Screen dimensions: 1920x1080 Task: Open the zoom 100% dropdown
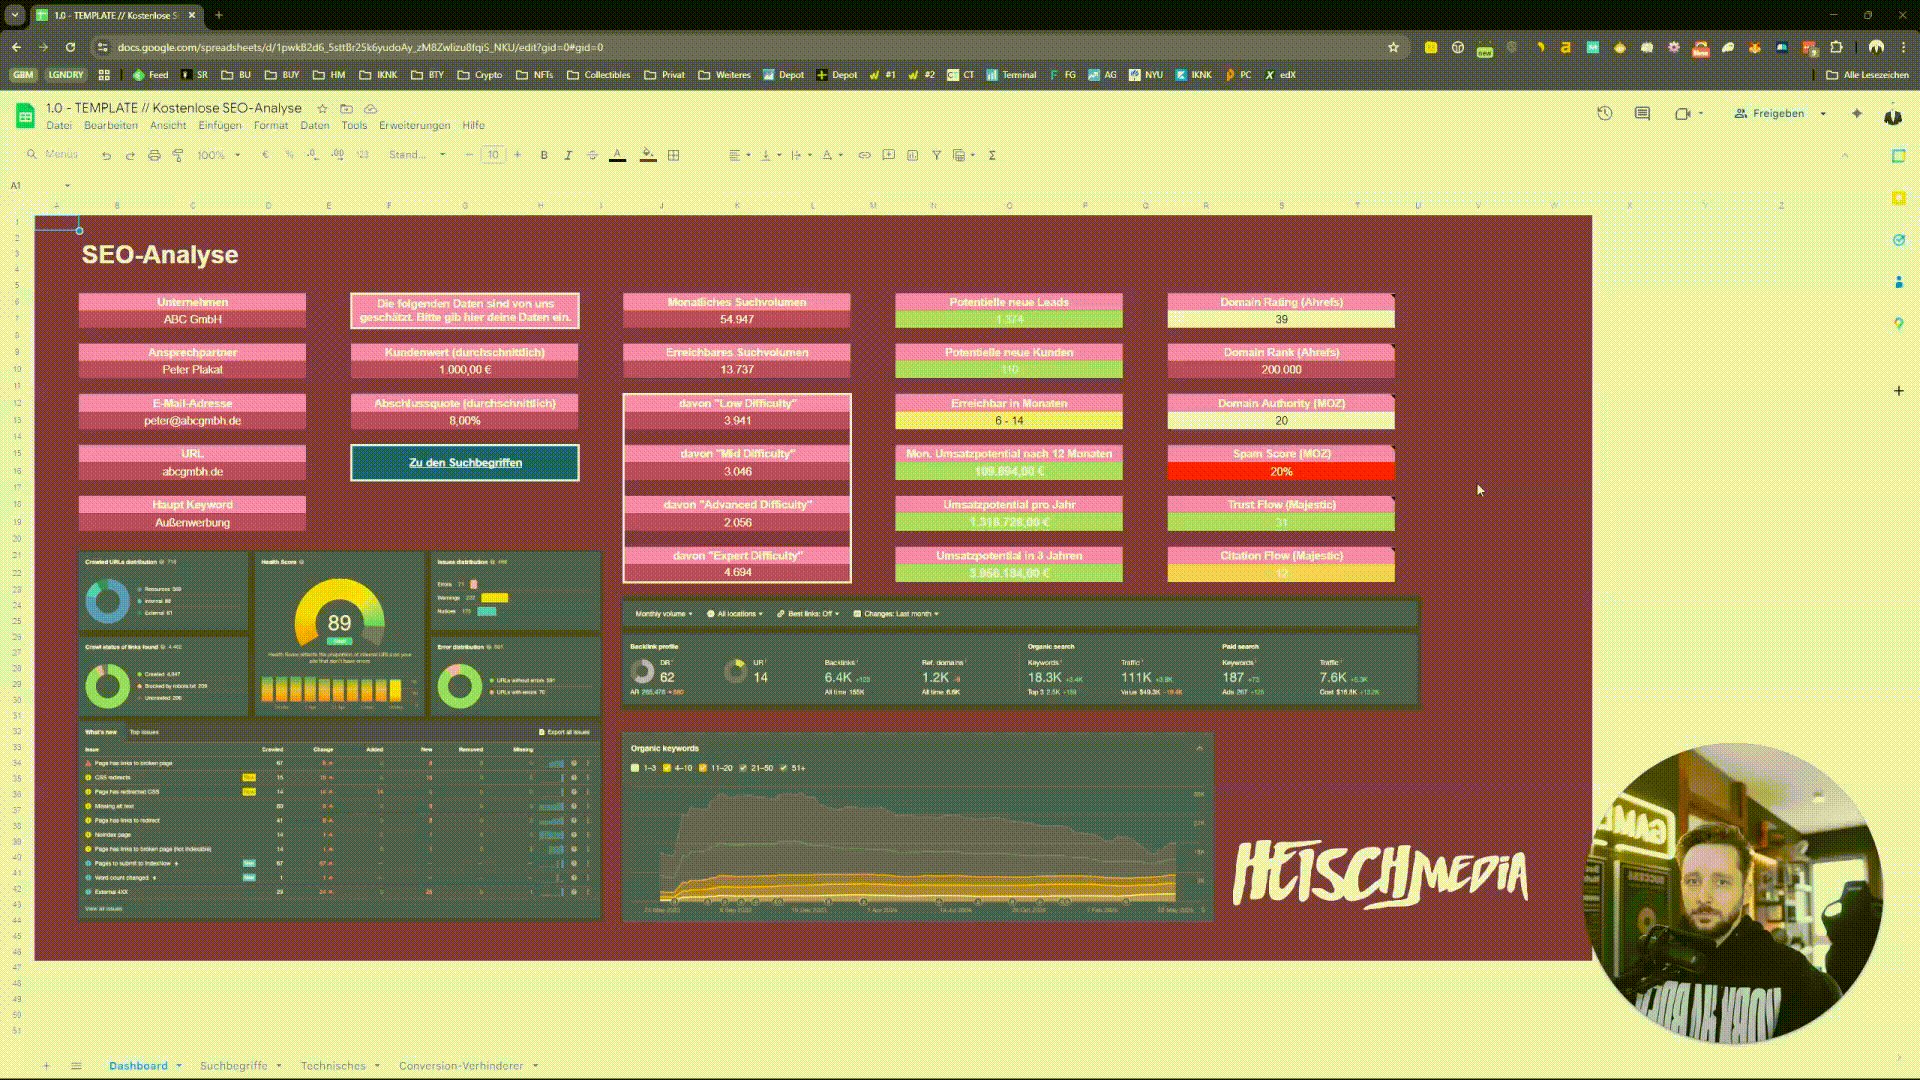click(218, 155)
